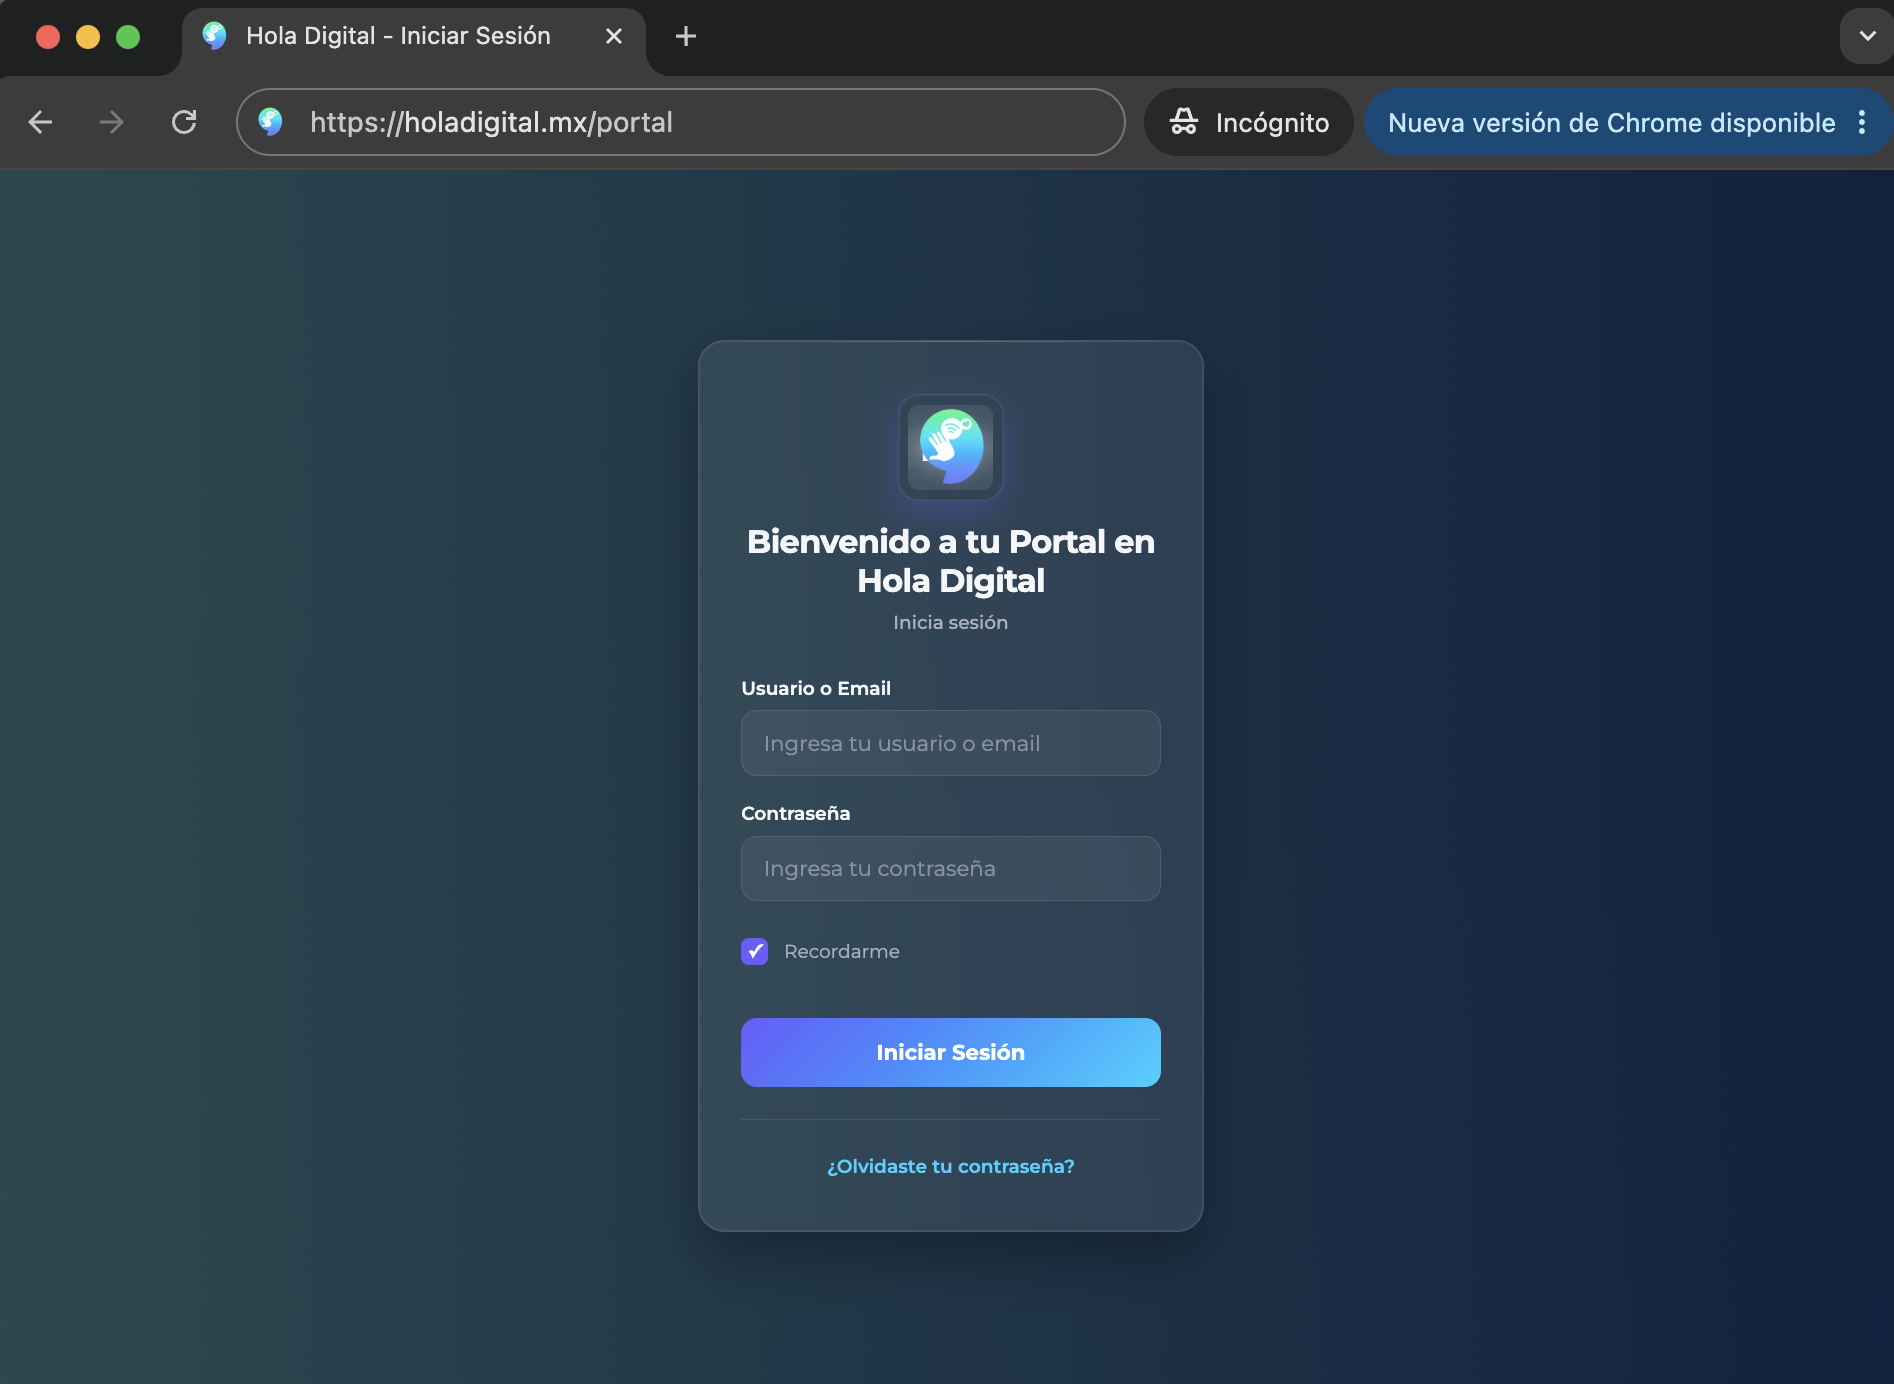
Task: Click the red window close button
Action: coord(48,37)
